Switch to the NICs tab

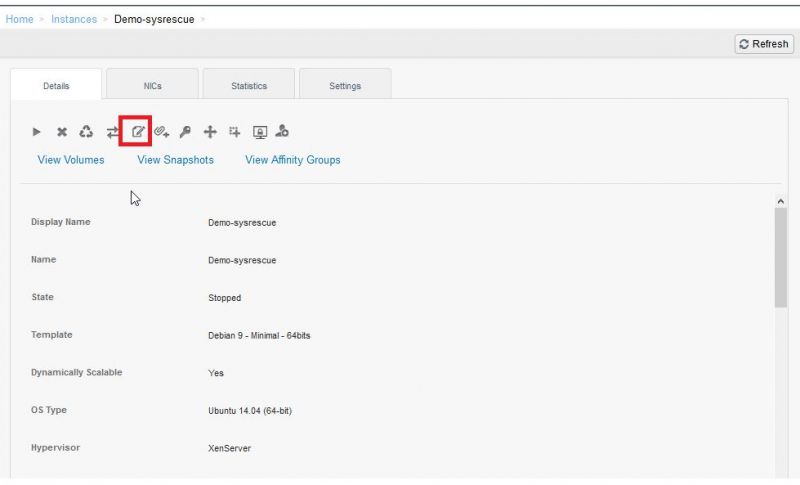[152, 86]
